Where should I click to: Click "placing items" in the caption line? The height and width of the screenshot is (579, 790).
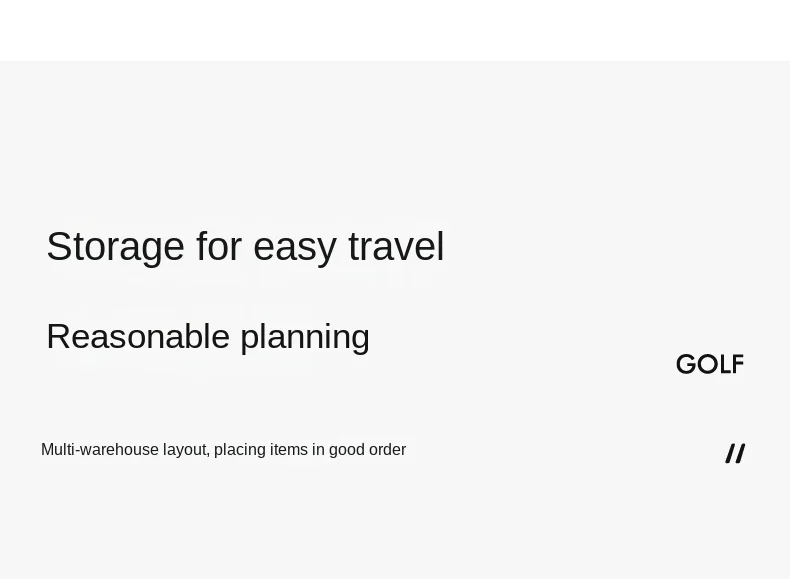[x=260, y=449]
